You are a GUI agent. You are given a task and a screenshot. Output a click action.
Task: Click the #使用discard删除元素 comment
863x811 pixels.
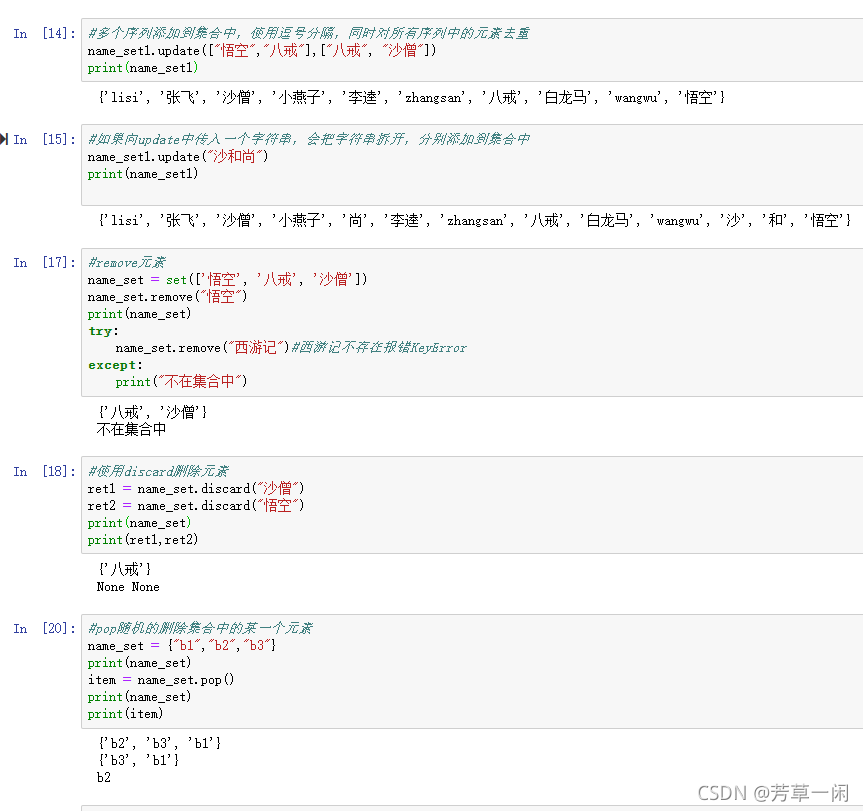(159, 472)
